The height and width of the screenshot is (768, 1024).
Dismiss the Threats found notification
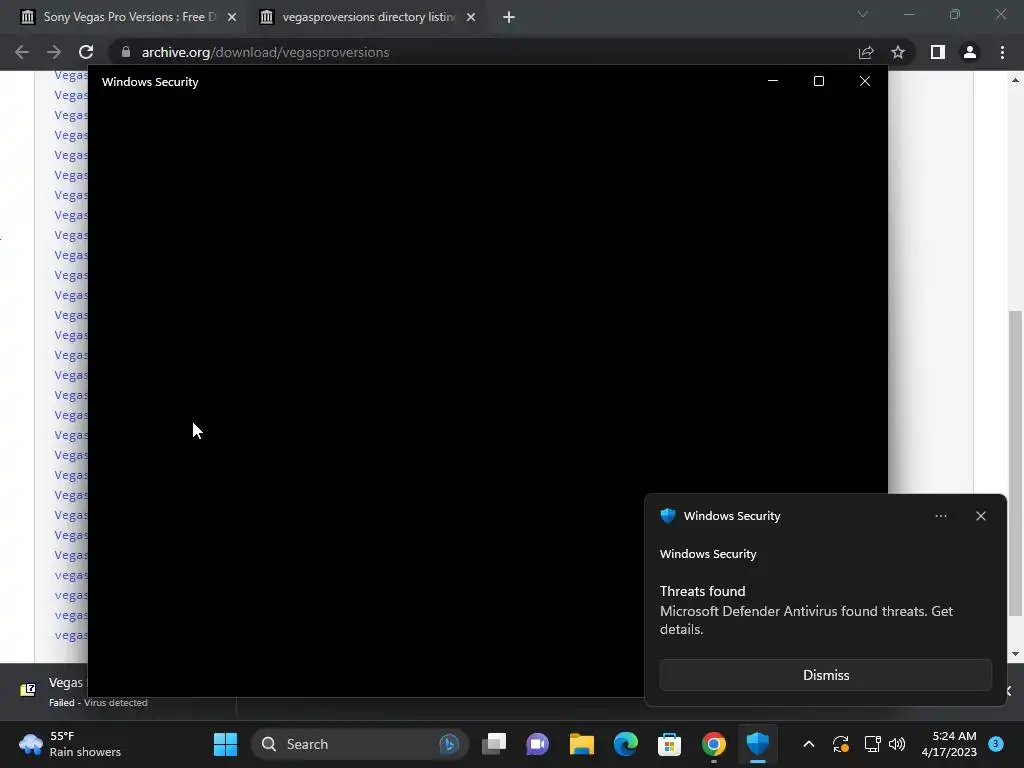825,675
